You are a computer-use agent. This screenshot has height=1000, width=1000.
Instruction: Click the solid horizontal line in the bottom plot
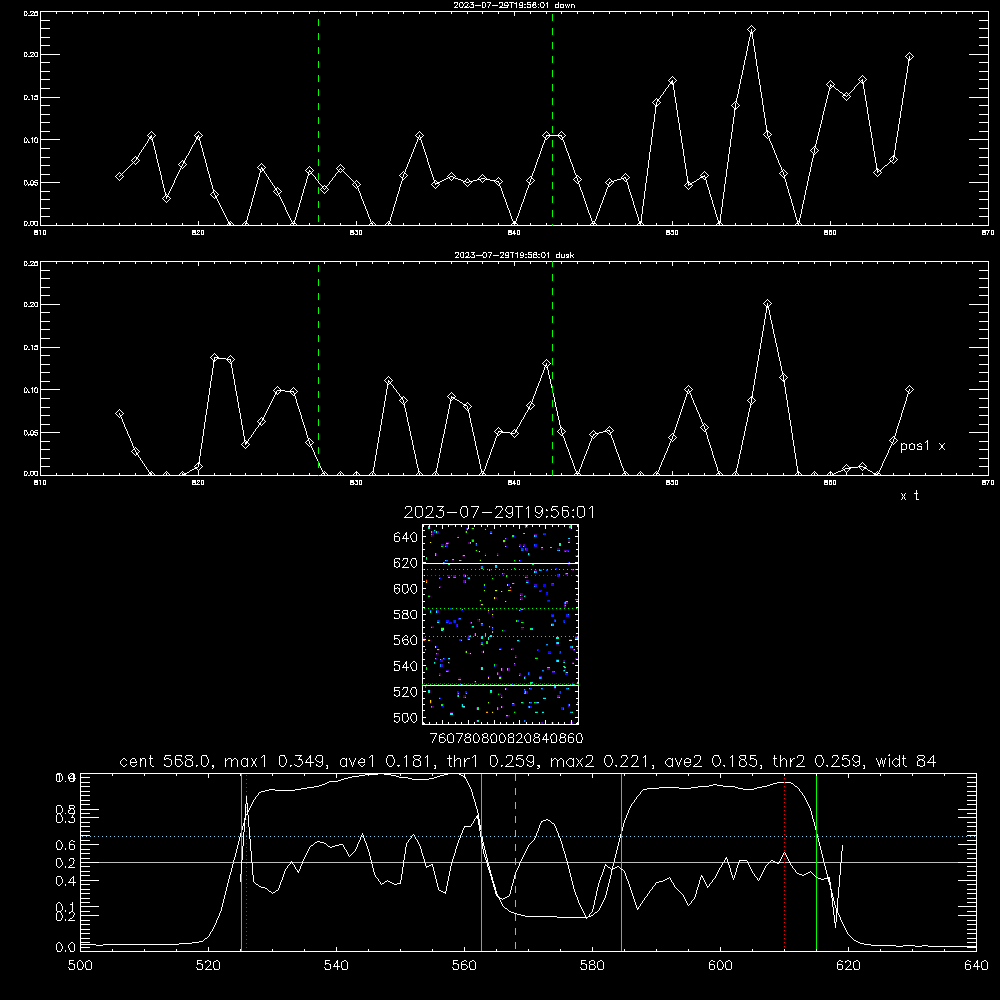pos(528,862)
